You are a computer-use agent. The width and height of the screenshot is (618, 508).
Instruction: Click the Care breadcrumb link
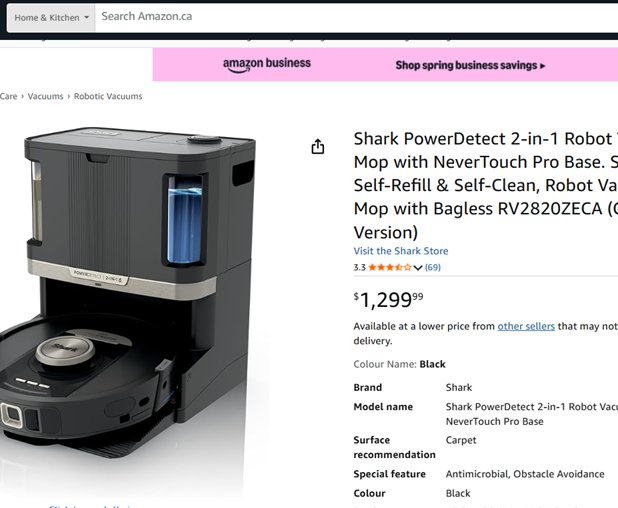(8, 96)
